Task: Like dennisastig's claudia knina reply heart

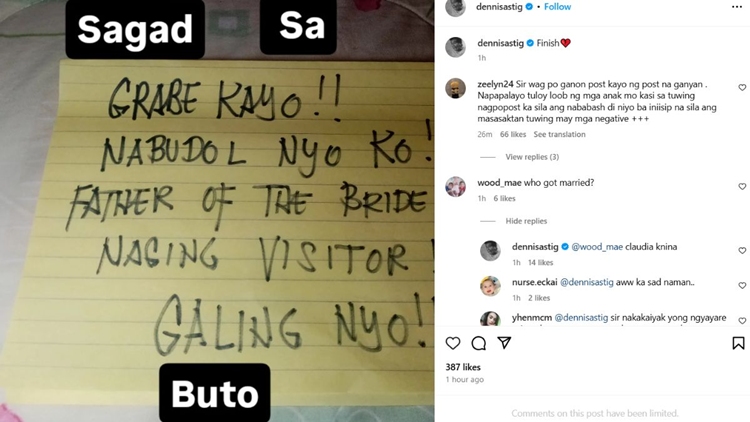Action: pyautogui.click(x=742, y=251)
